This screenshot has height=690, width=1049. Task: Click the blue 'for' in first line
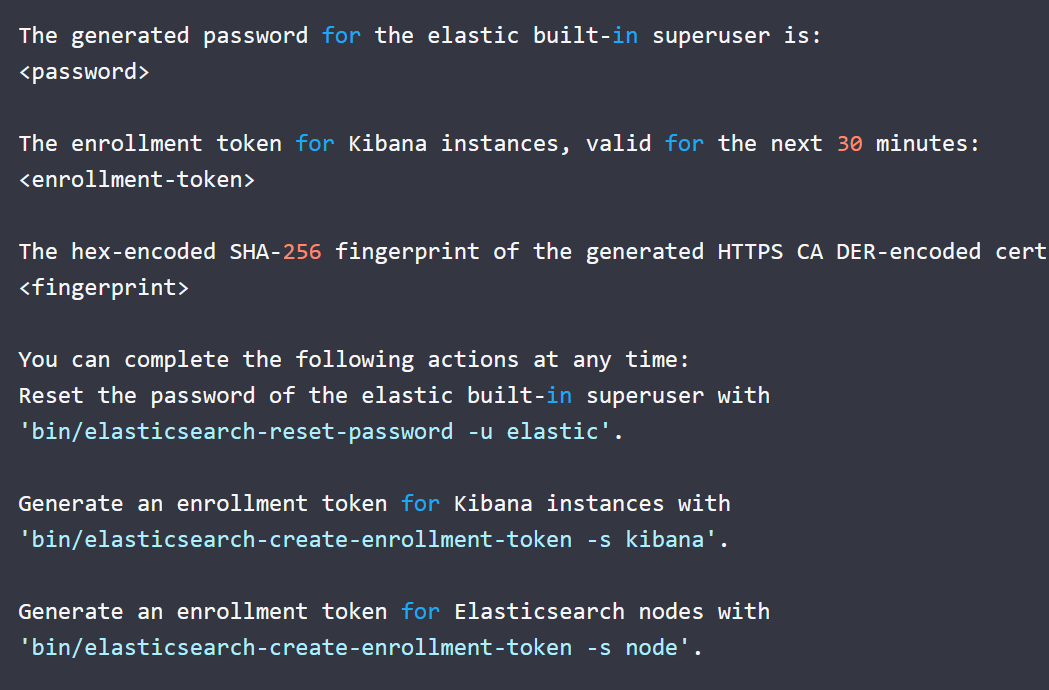(x=341, y=36)
